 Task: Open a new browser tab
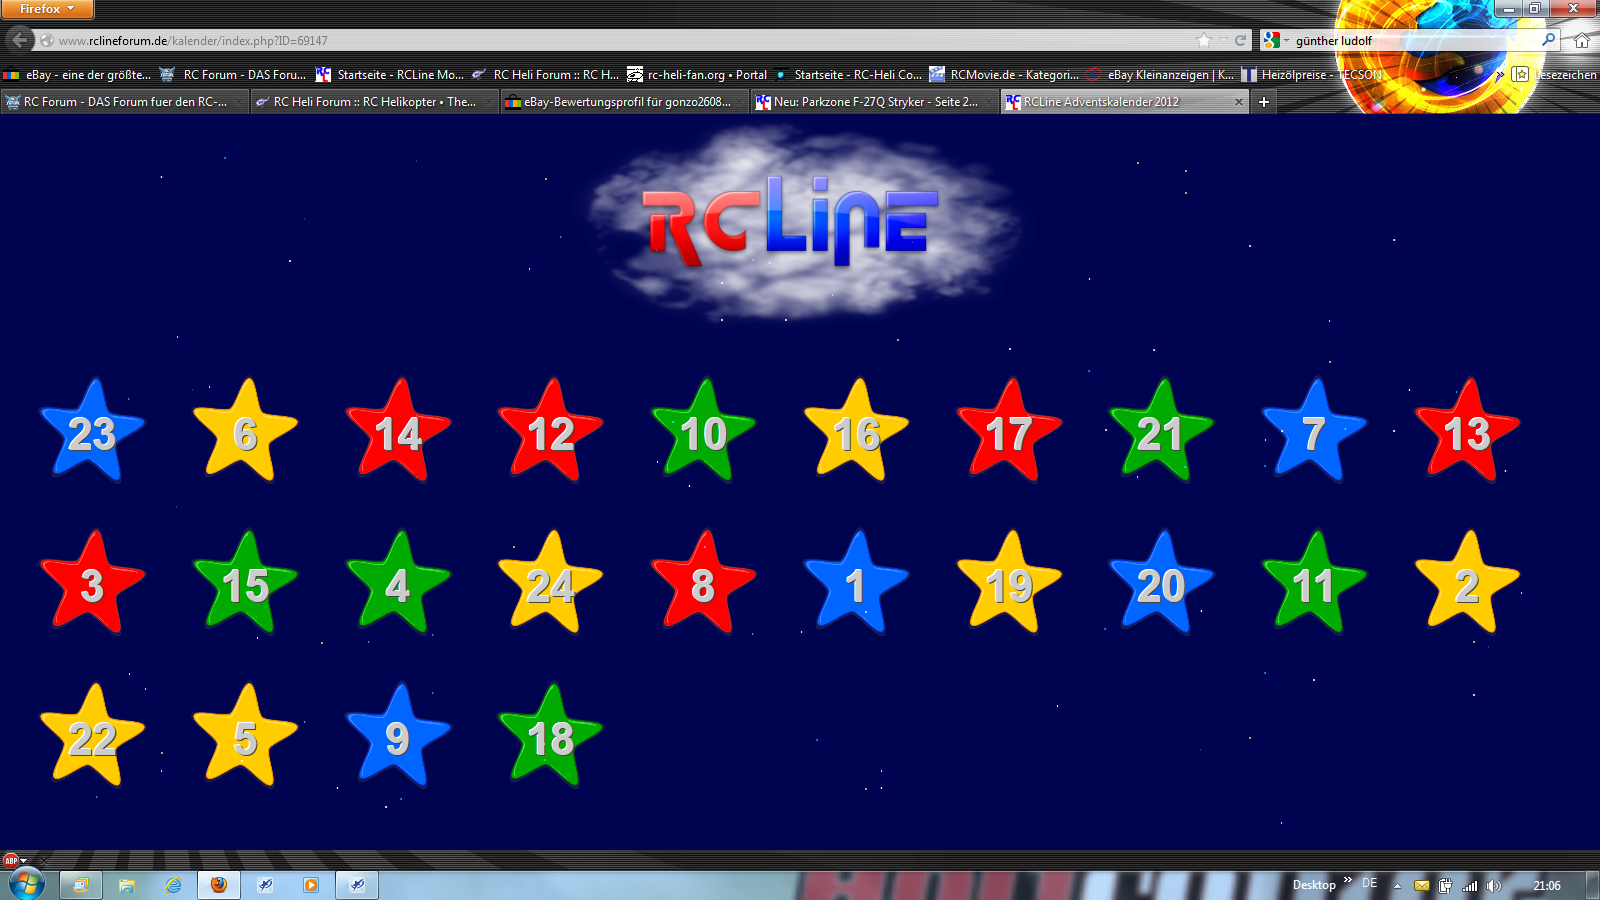(1264, 102)
